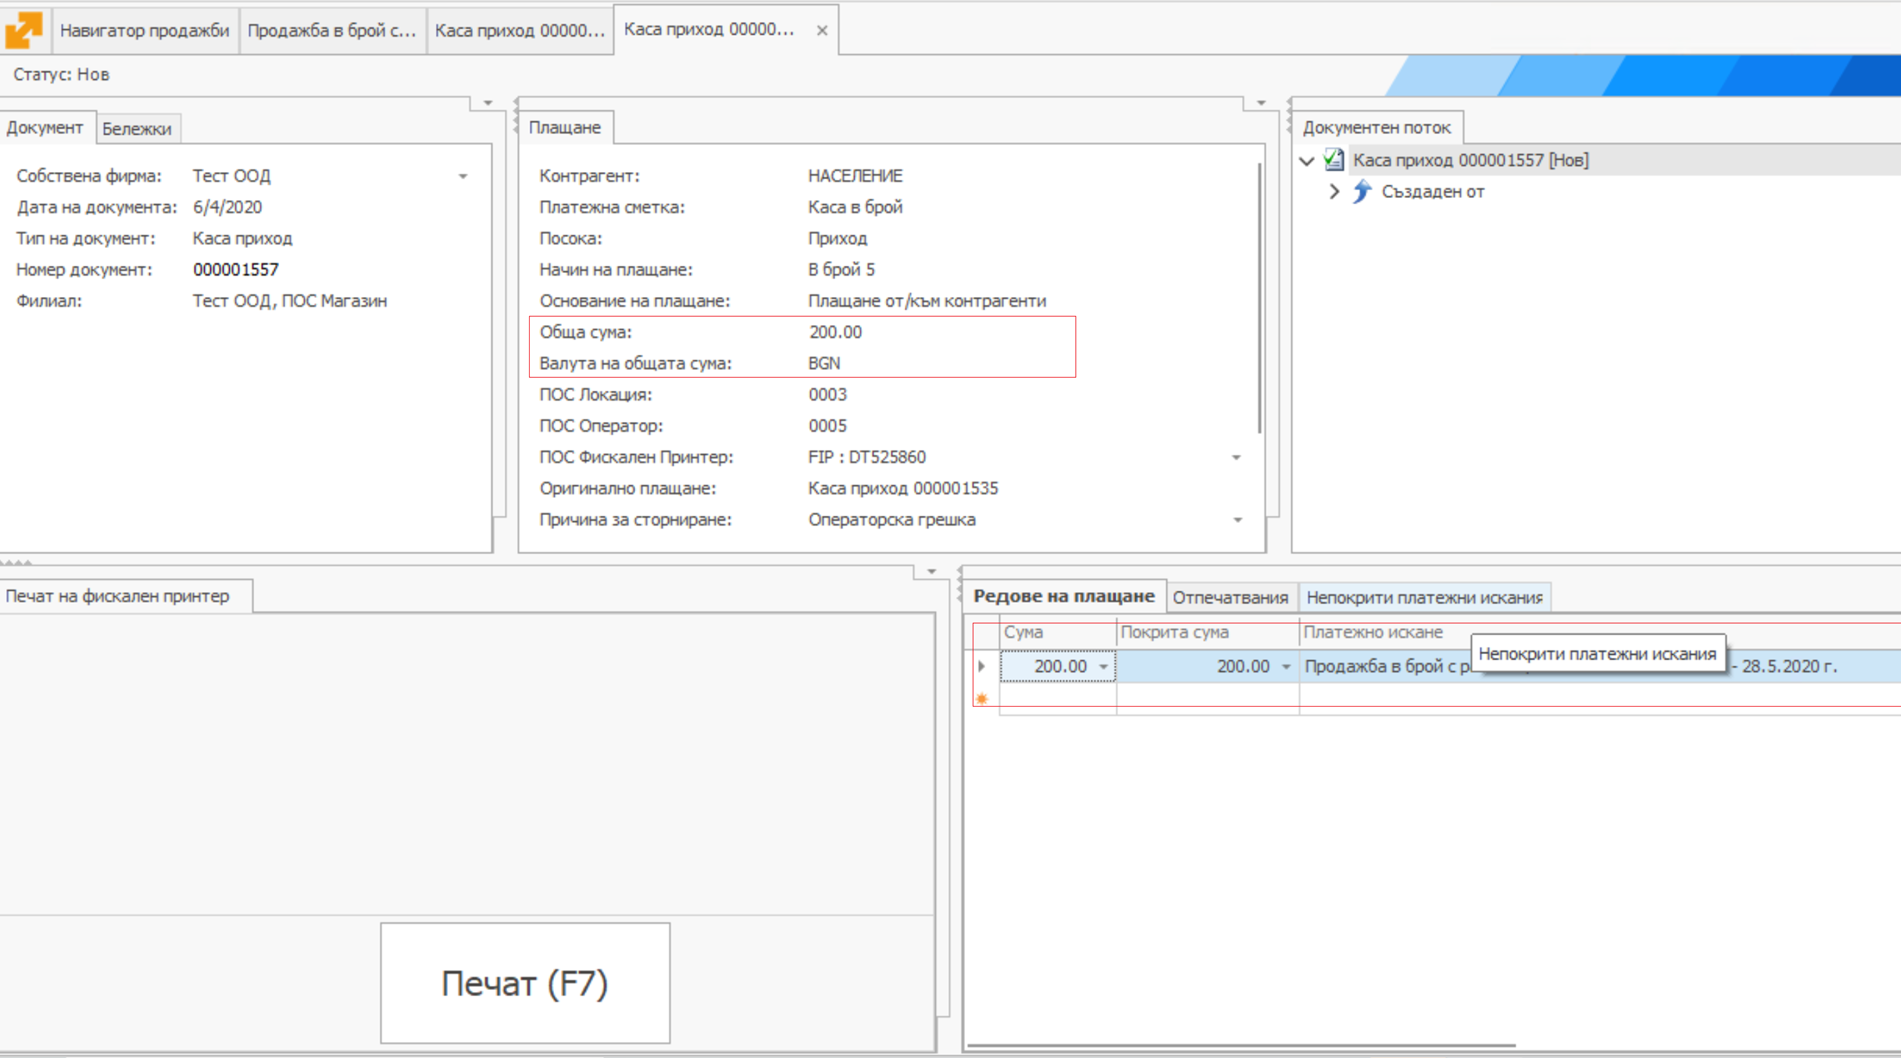Open the Собствена фирма dropdown

tap(463, 176)
